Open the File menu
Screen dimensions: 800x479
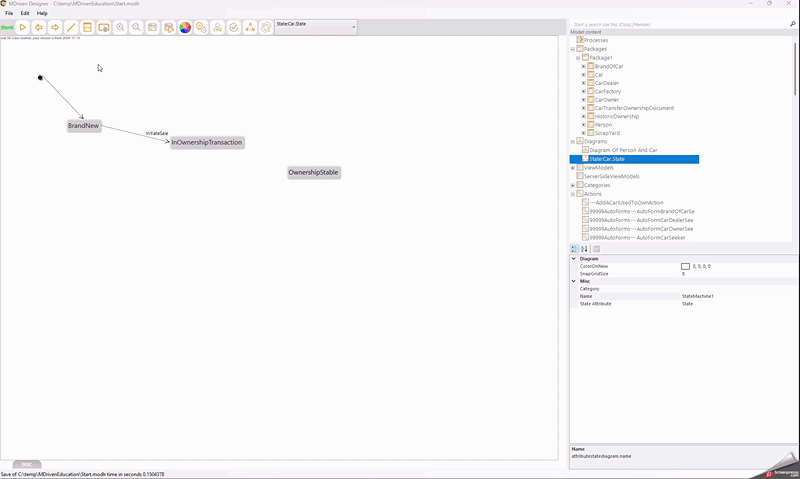pyautogui.click(x=9, y=13)
